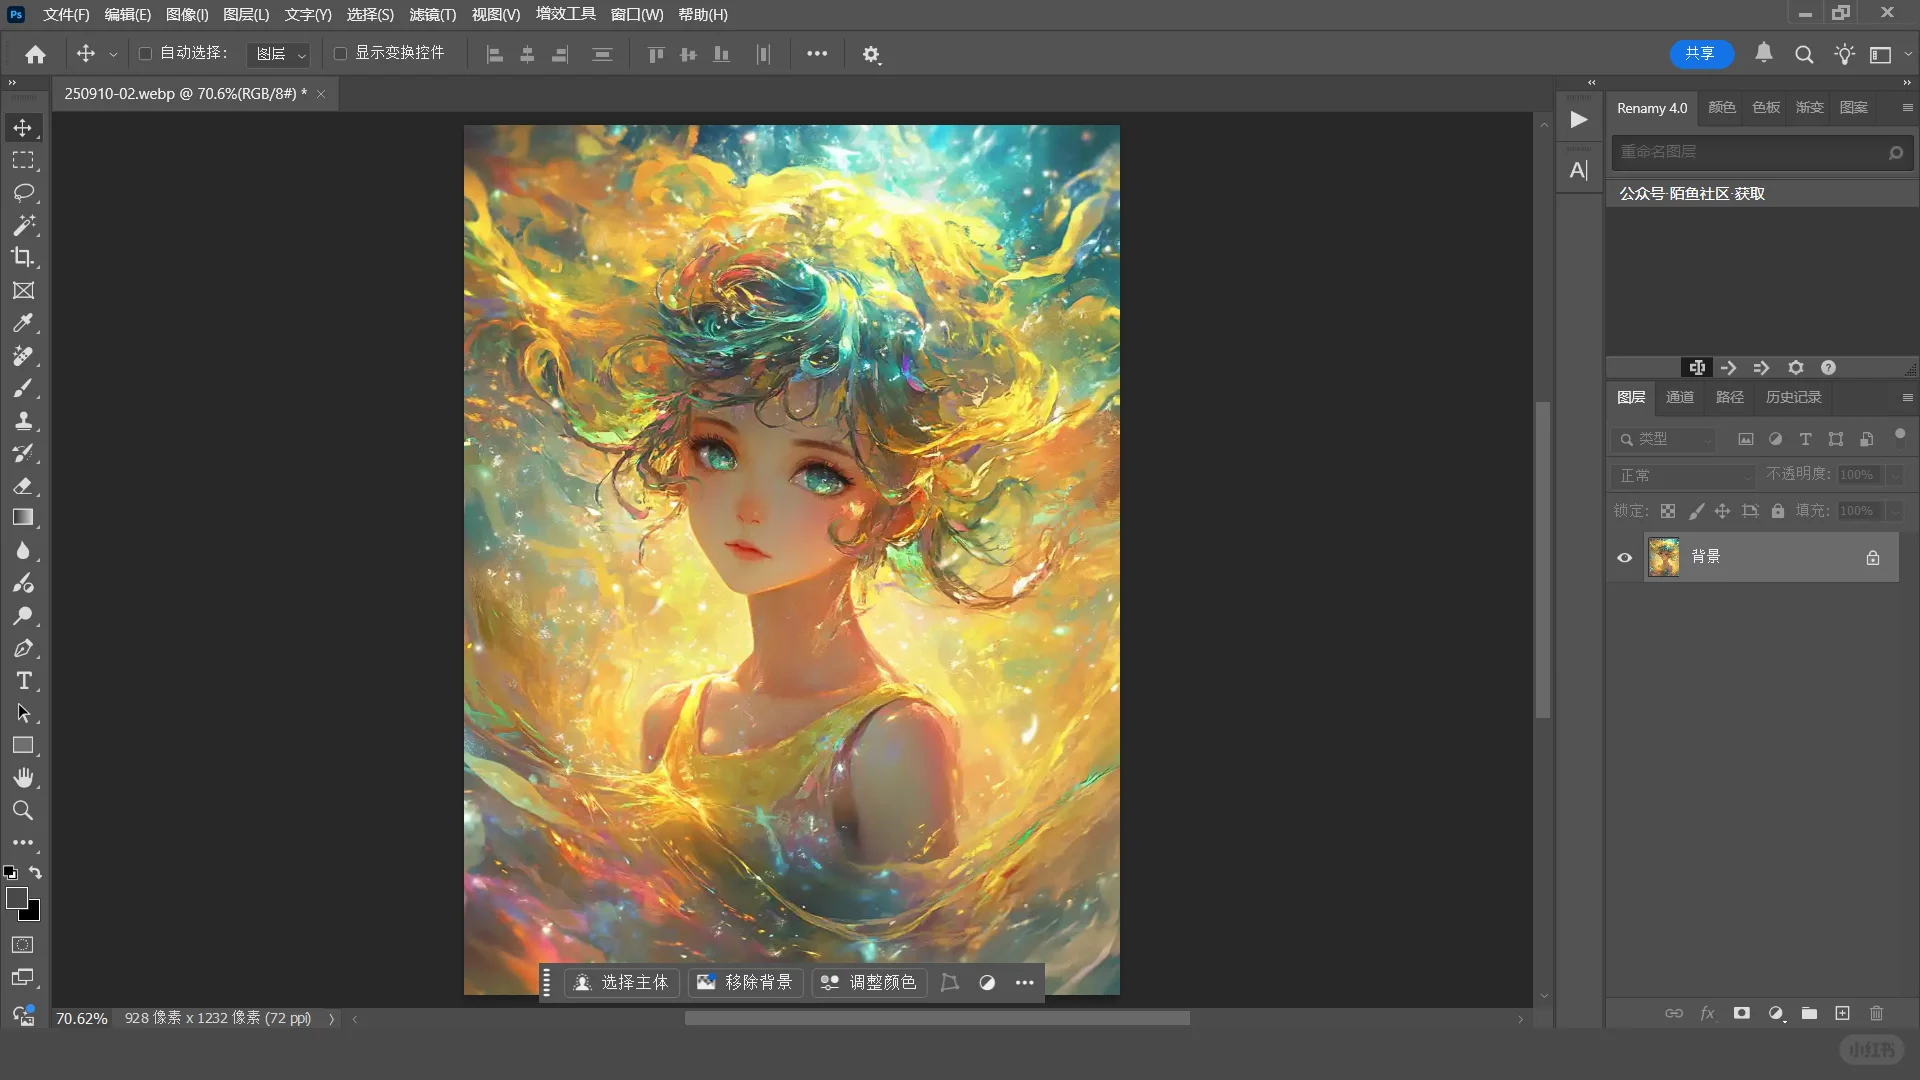
Task: Select the Clone Stamp tool
Action: [23, 420]
